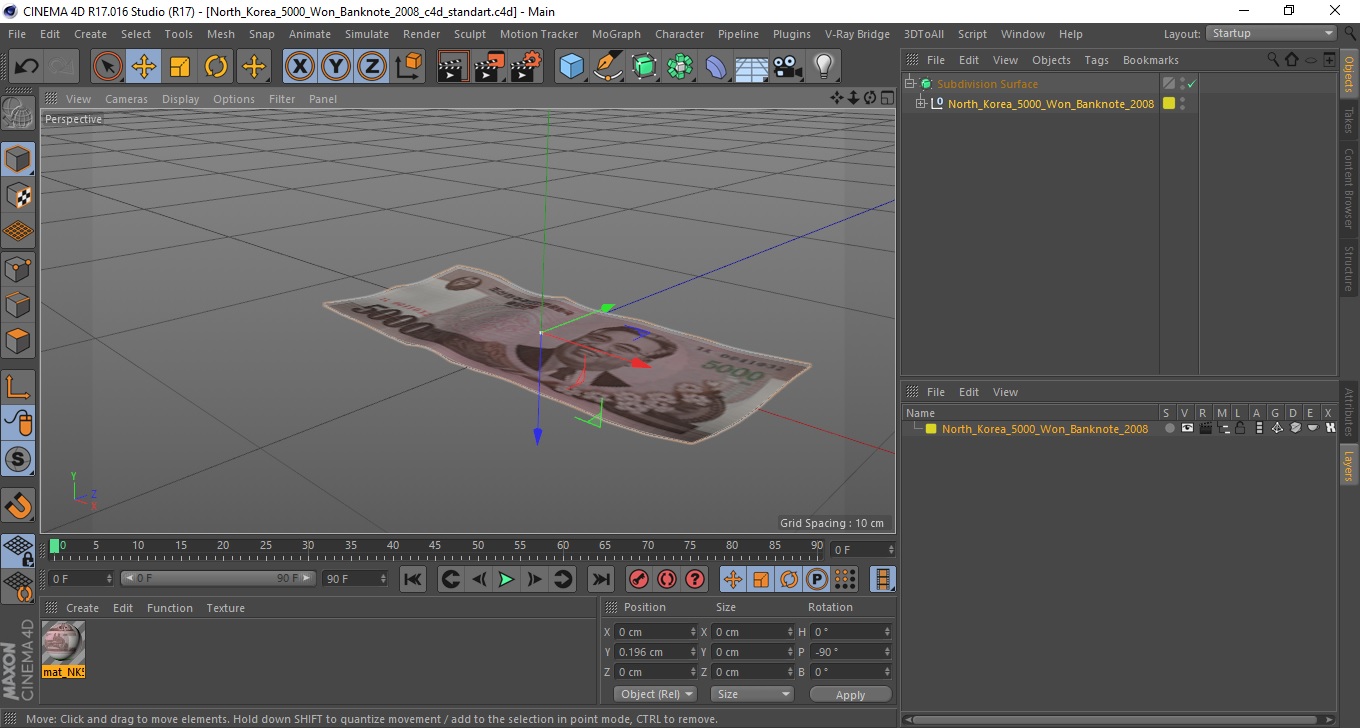The width and height of the screenshot is (1360, 728).
Task: Select the Live Selection tool
Action: point(108,67)
